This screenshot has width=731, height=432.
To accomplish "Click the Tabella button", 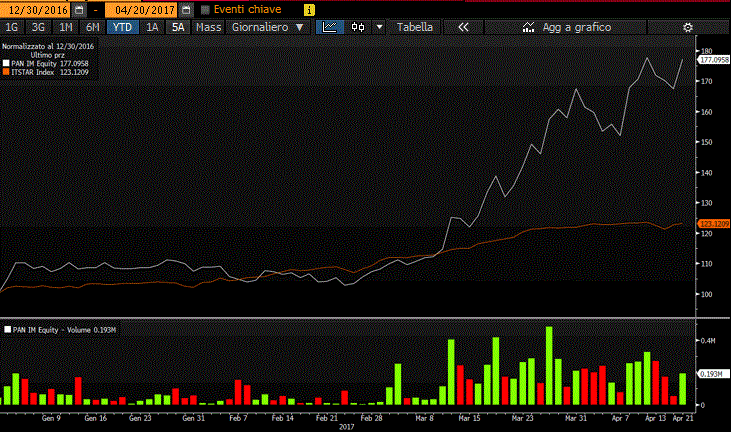I will (415, 27).
